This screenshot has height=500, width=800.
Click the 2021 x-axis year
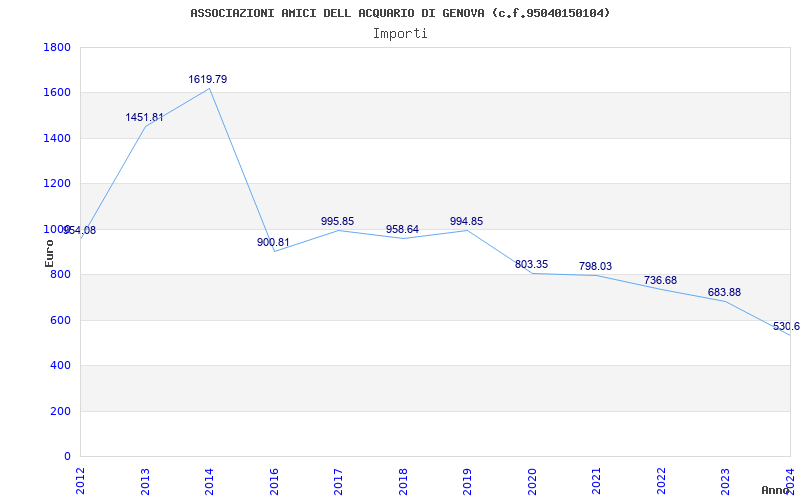click(x=596, y=481)
